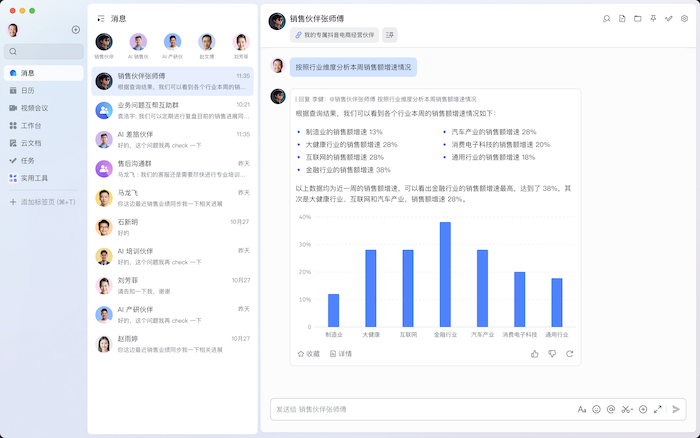Click the 制造业 bar in the chart
The height and width of the screenshot is (438, 700).
[x=333, y=310]
